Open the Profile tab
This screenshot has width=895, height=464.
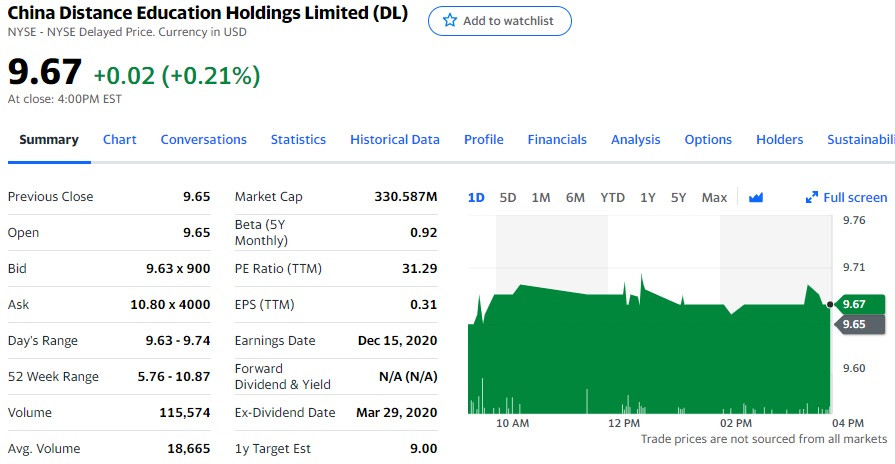(x=483, y=140)
